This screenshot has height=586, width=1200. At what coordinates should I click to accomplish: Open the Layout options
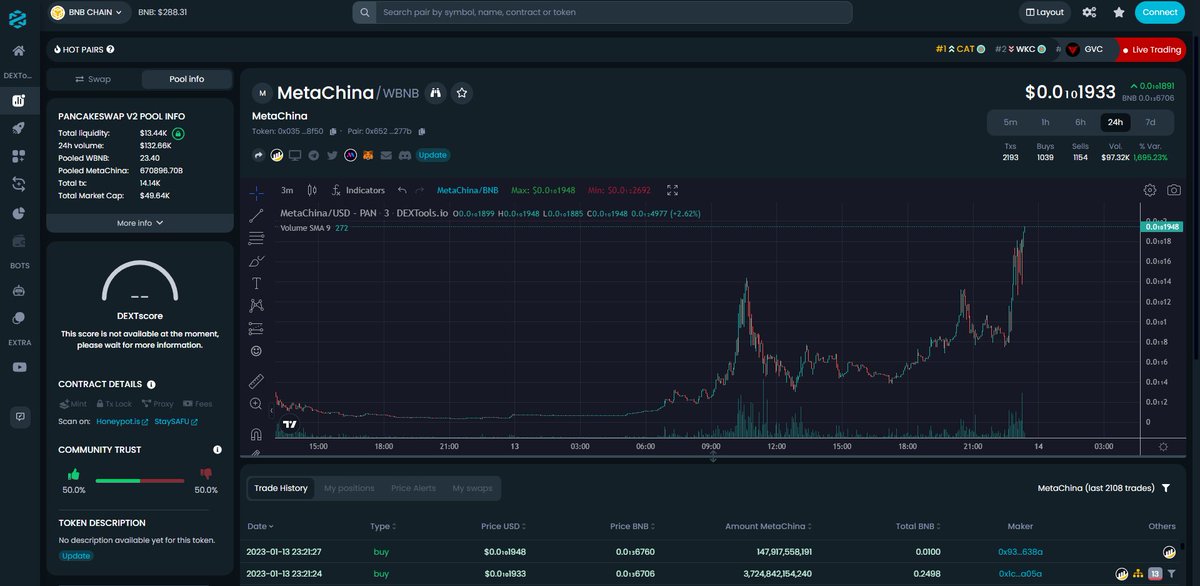pos(1045,12)
